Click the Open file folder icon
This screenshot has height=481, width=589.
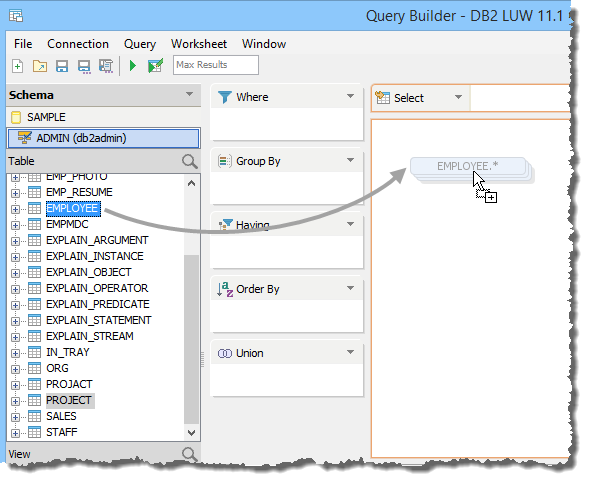tap(40, 66)
